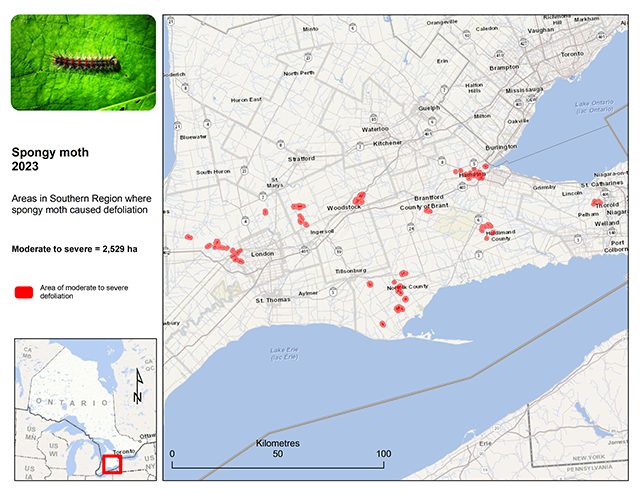Click the 'Spongy moth 2023' title
This screenshot has width=640, height=495.
tap(50, 159)
